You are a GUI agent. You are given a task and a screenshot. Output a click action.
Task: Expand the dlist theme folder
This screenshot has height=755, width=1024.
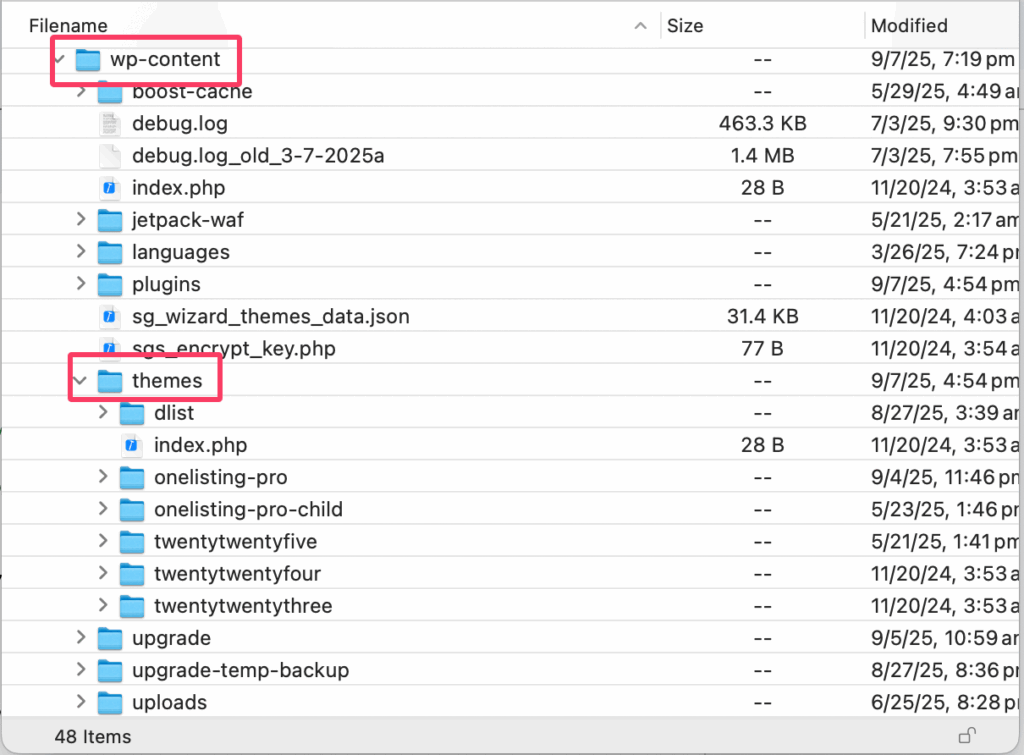click(103, 413)
